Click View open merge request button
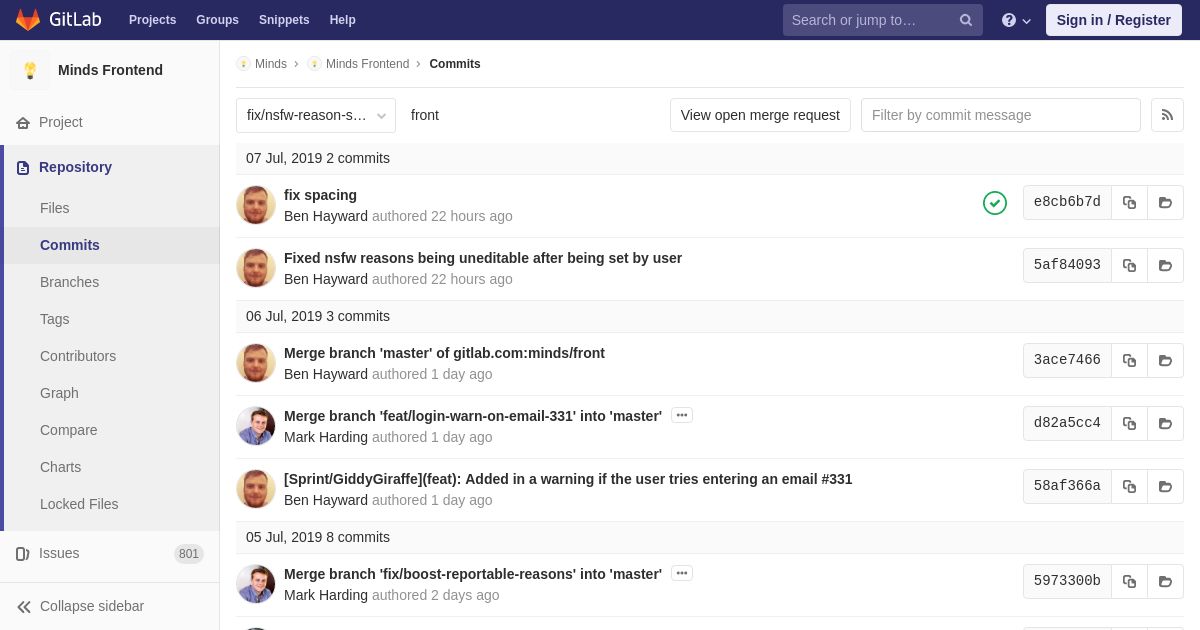Viewport: 1200px width, 630px height. tap(760, 115)
